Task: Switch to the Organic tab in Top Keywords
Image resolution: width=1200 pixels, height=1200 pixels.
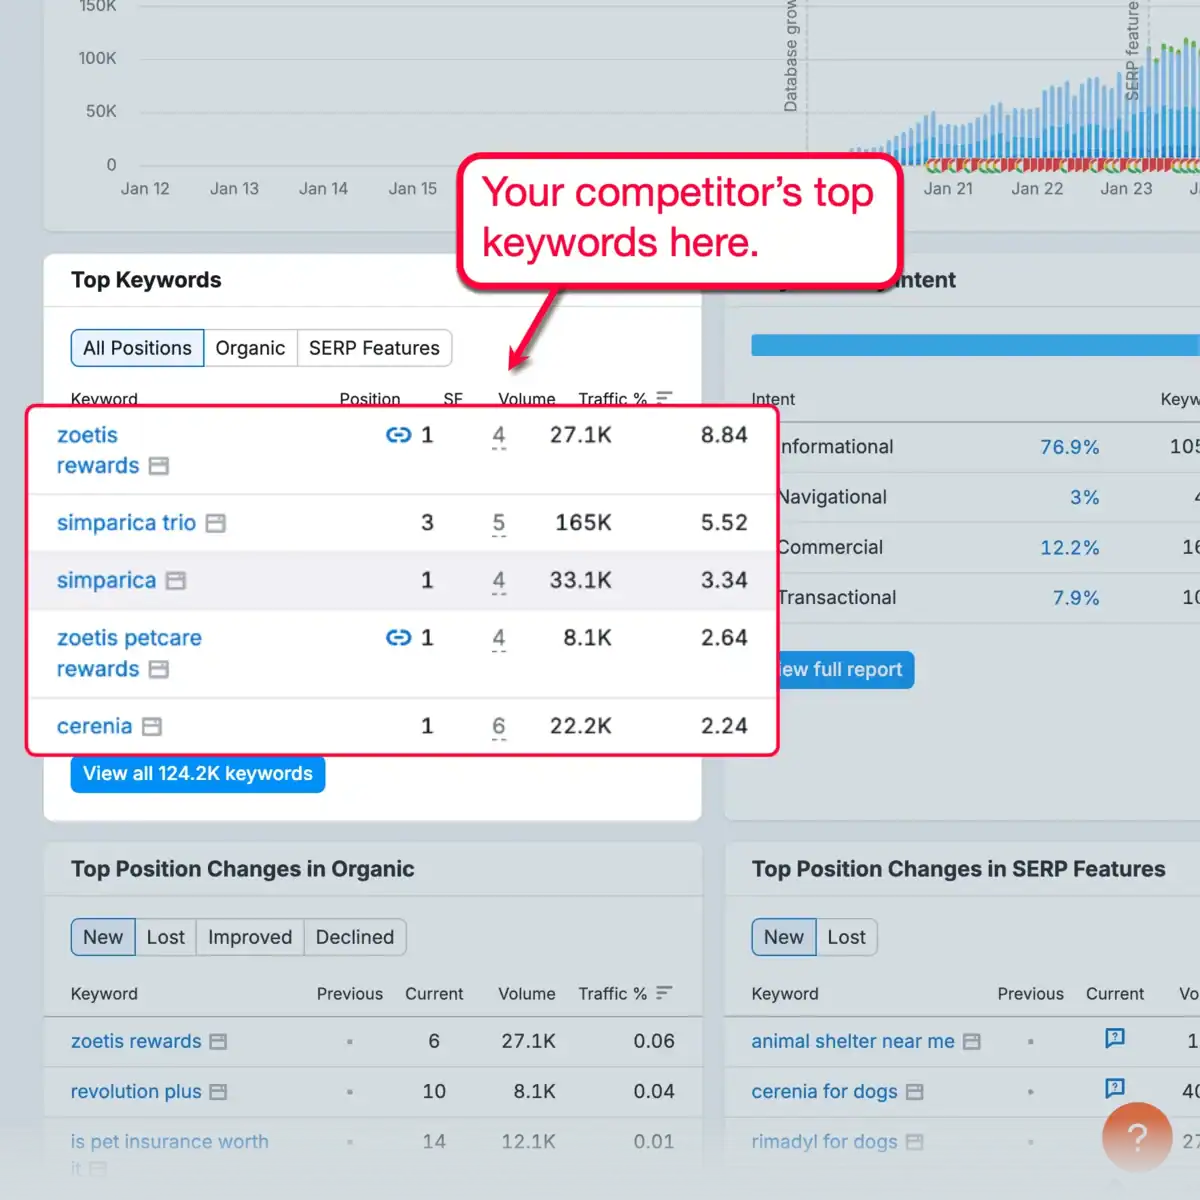Action: (250, 348)
